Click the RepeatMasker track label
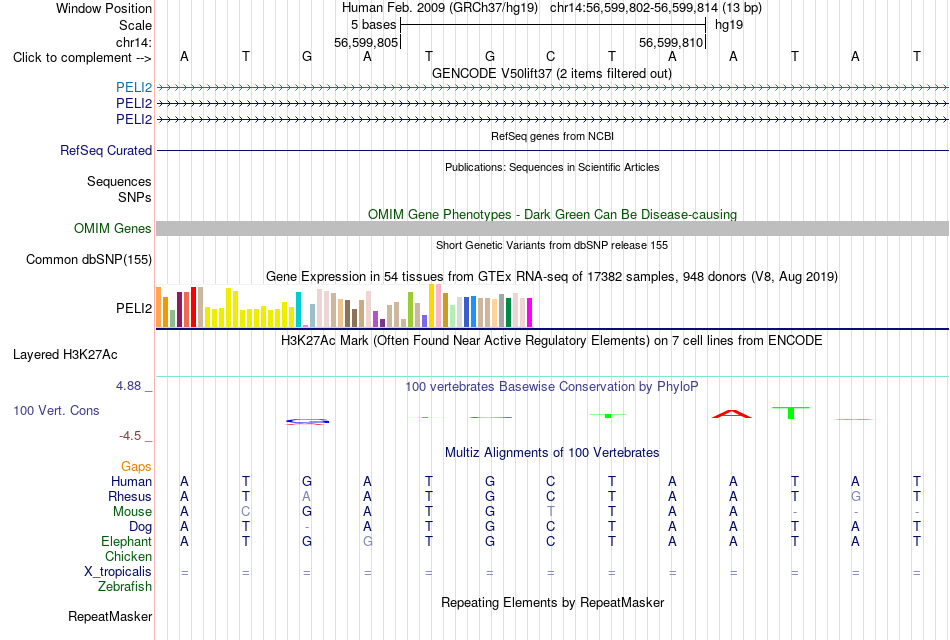The image size is (950, 640). (x=110, y=616)
